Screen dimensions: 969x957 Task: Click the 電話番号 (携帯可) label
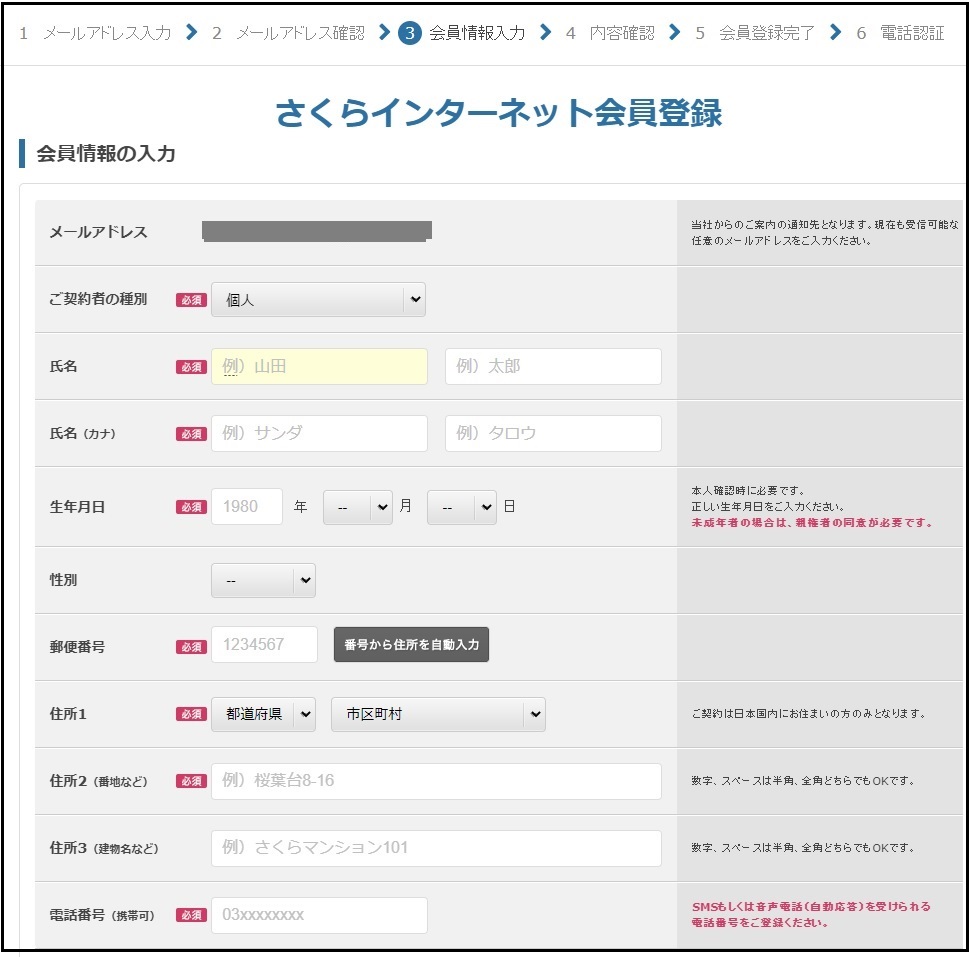tap(102, 915)
